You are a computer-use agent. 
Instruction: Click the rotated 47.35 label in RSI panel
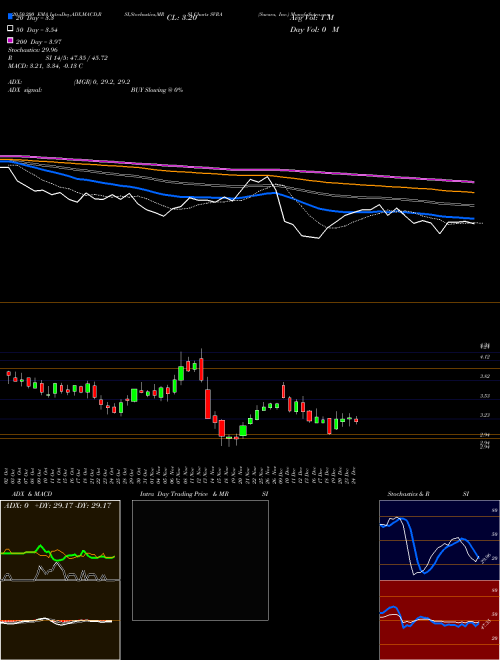coord(486,624)
